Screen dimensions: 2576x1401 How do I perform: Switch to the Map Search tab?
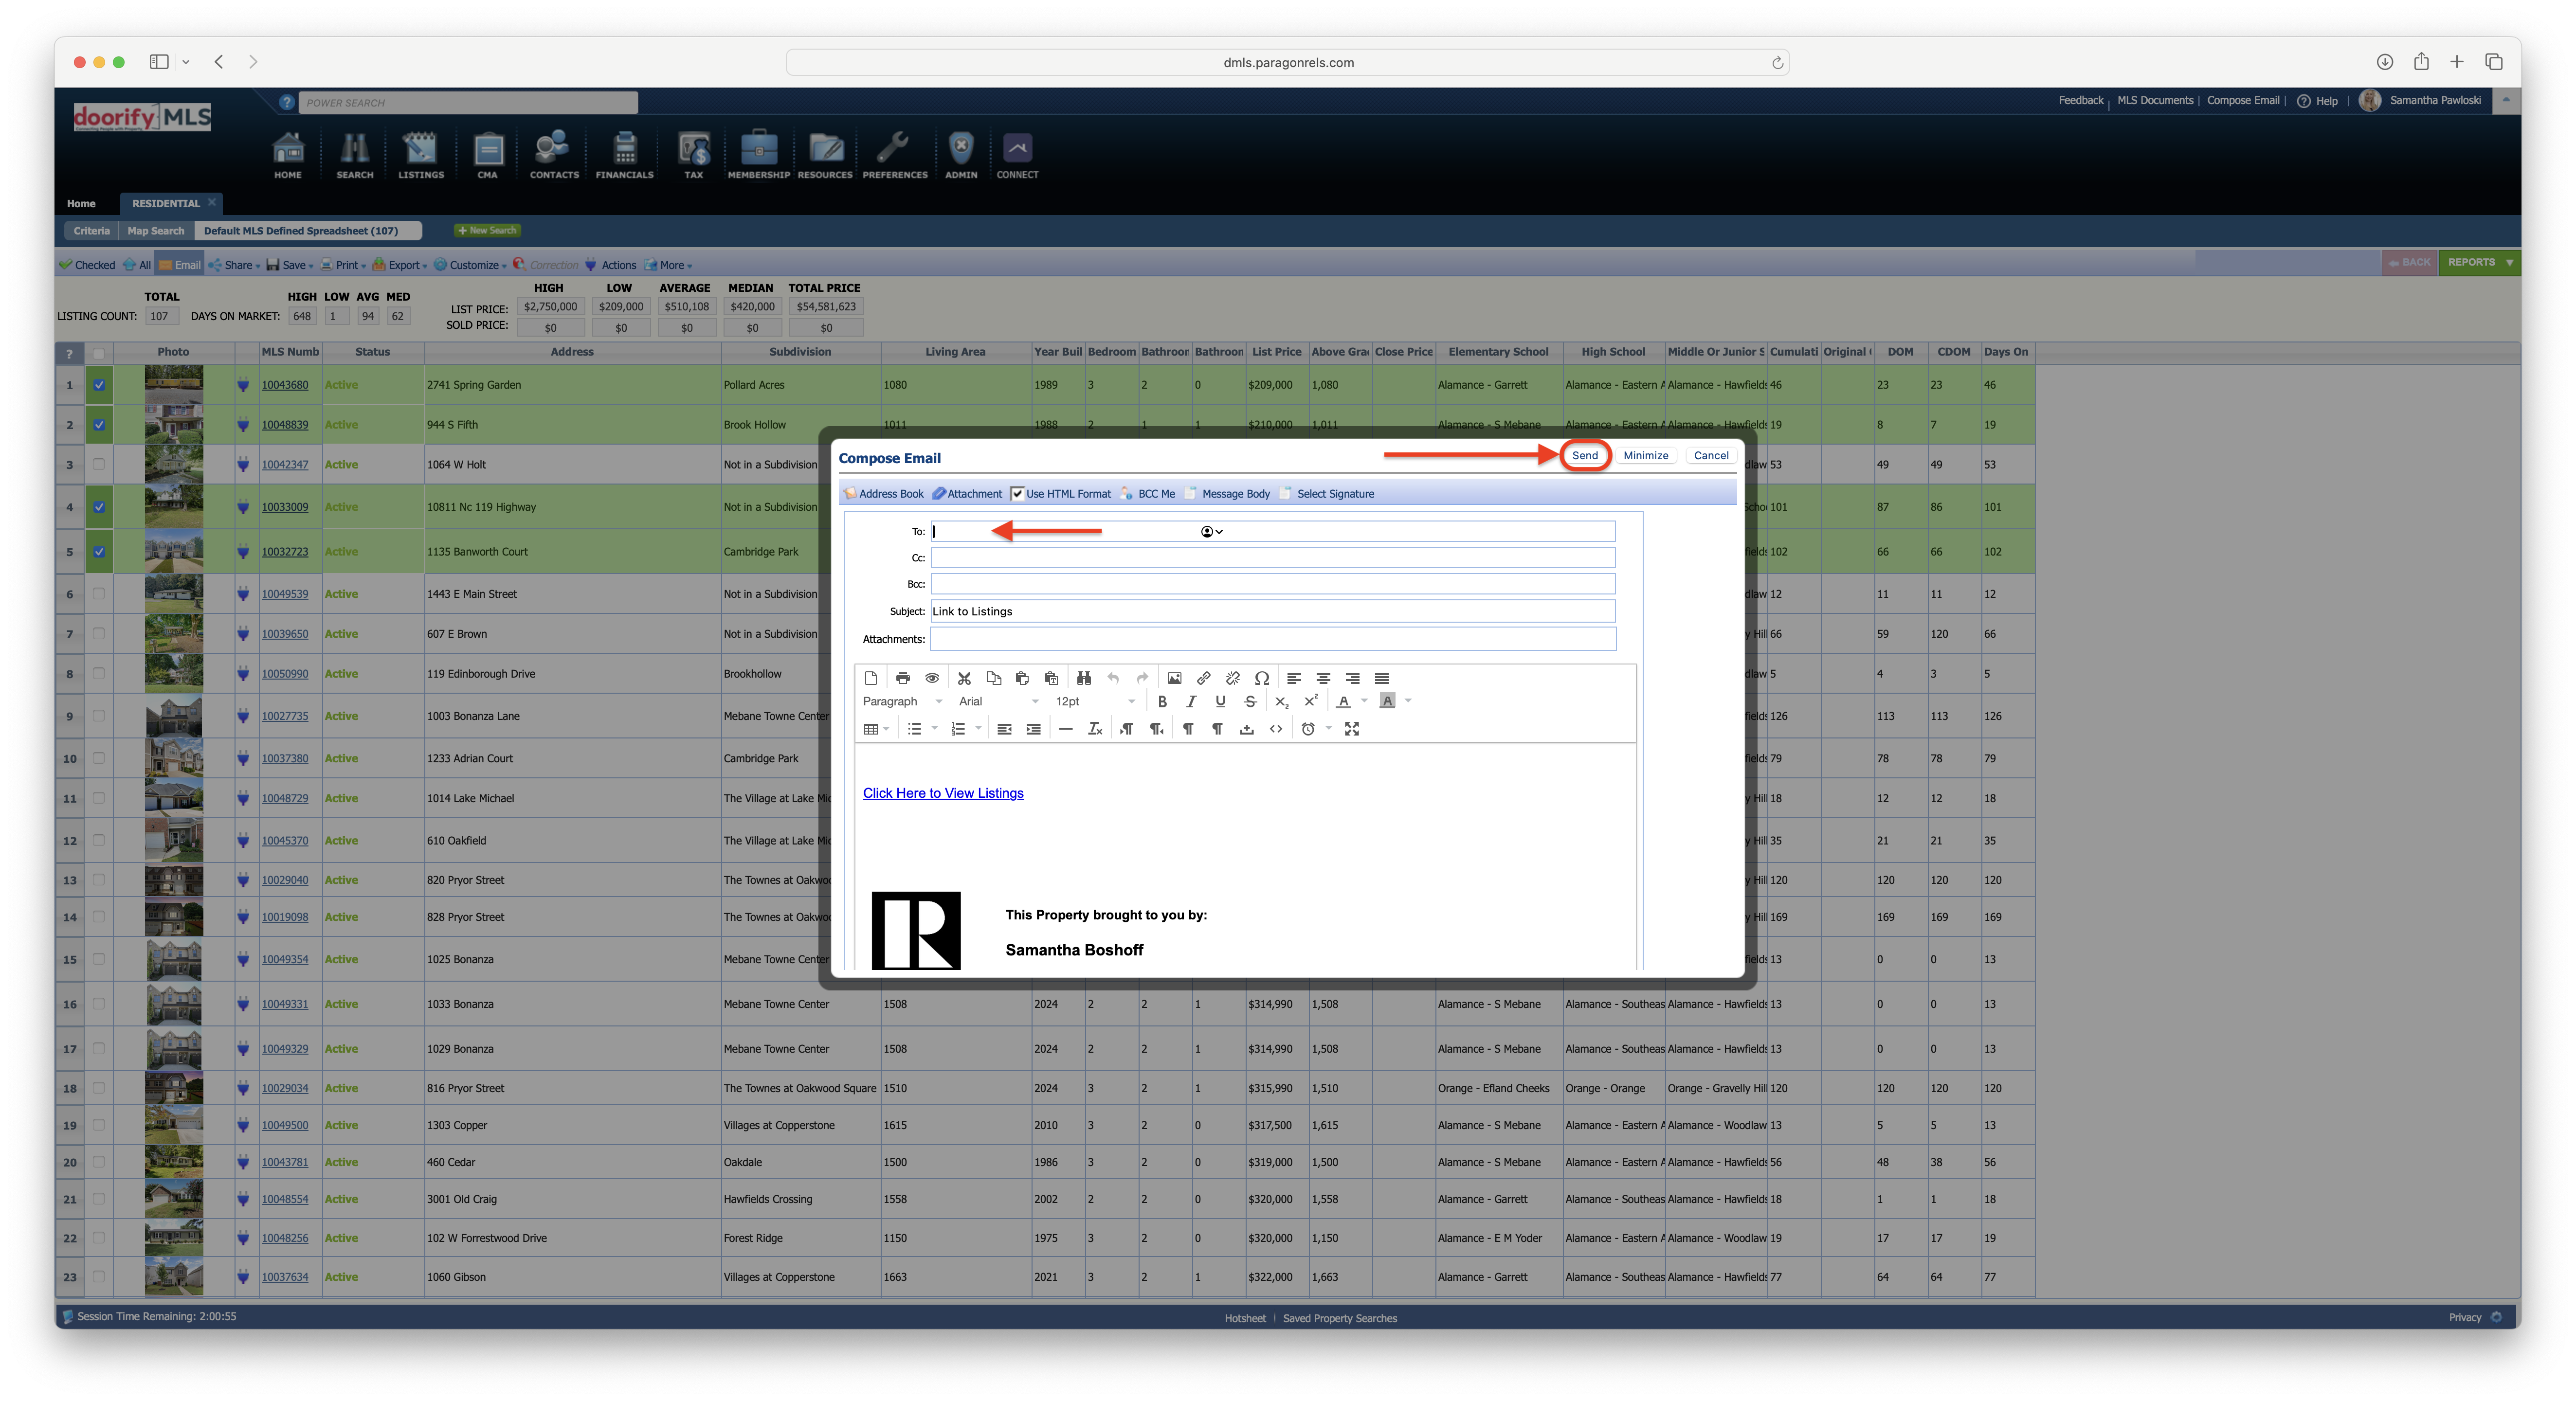point(156,231)
